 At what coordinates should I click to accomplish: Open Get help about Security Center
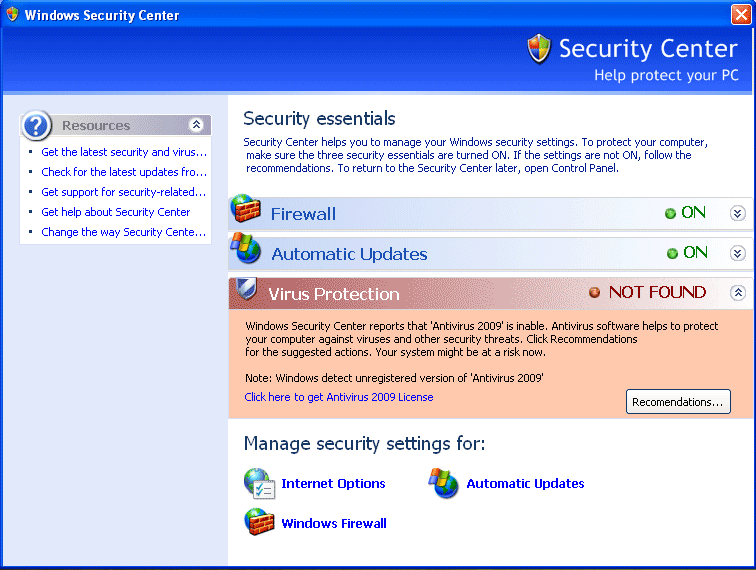click(x=116, y=212)
